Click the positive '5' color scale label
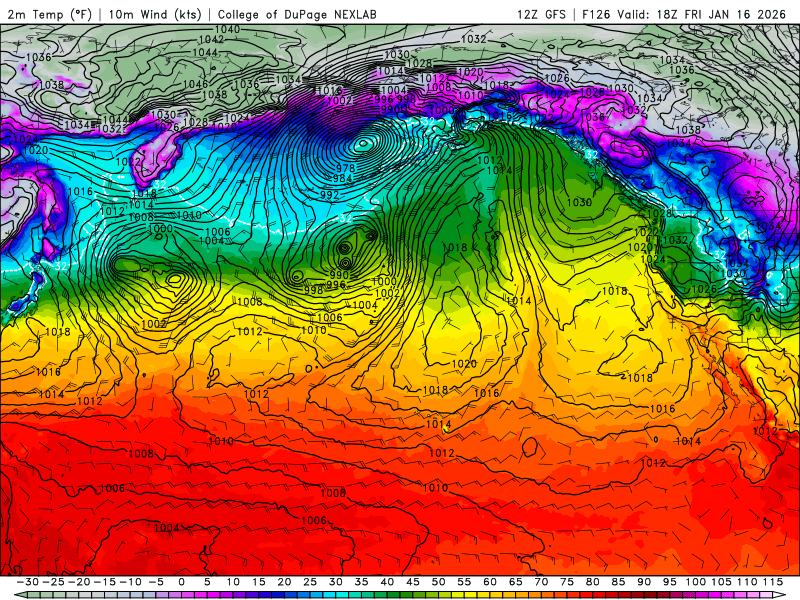Screen dimensions: 800x600 click(x=207, y=582)
